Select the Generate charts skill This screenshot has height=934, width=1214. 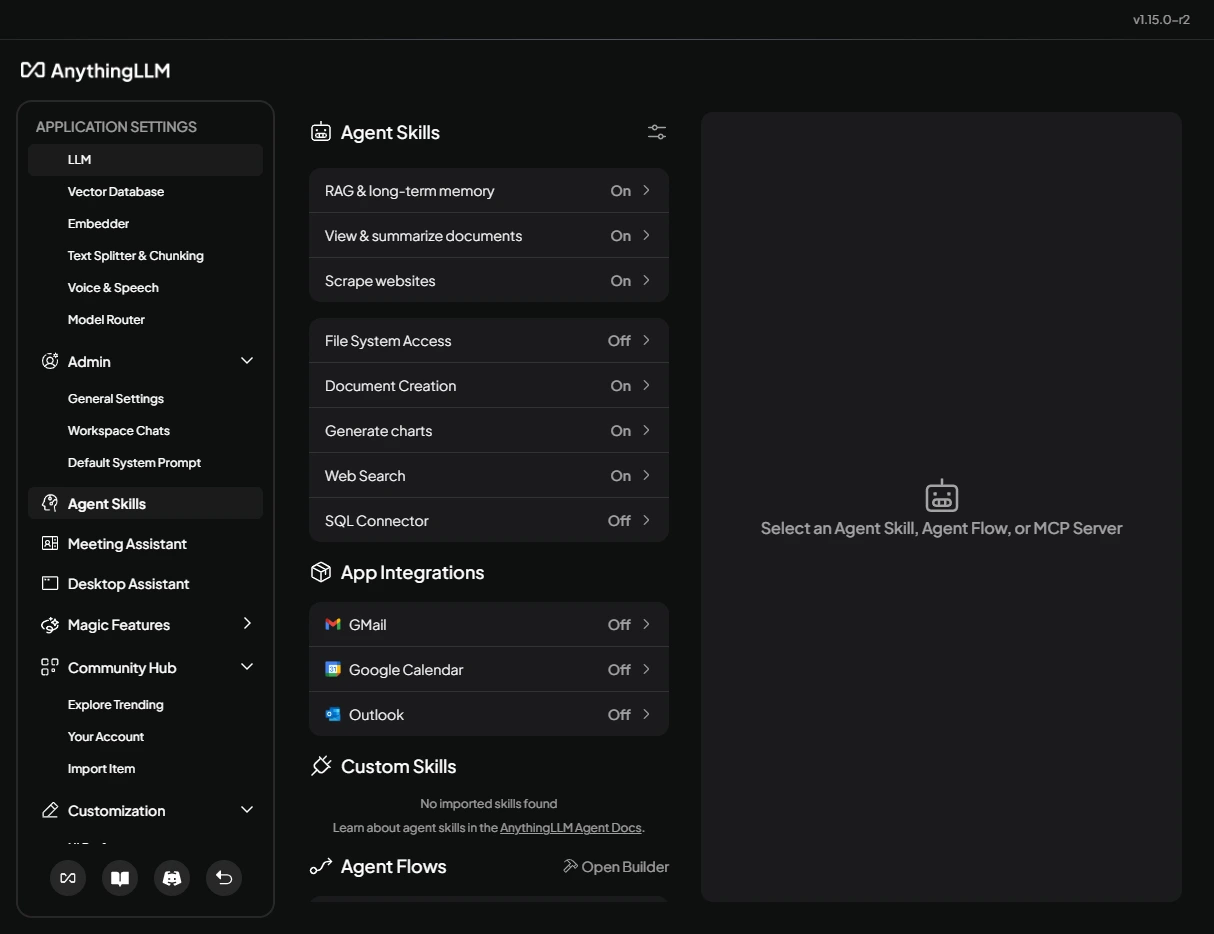pyautogui.click(x=489, y=430)
